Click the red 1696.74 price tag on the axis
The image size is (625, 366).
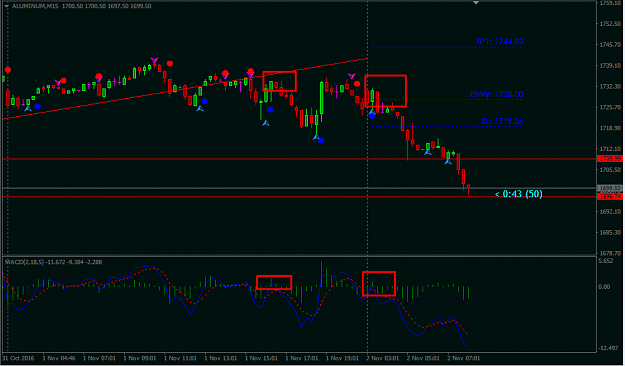coord(610,197)
